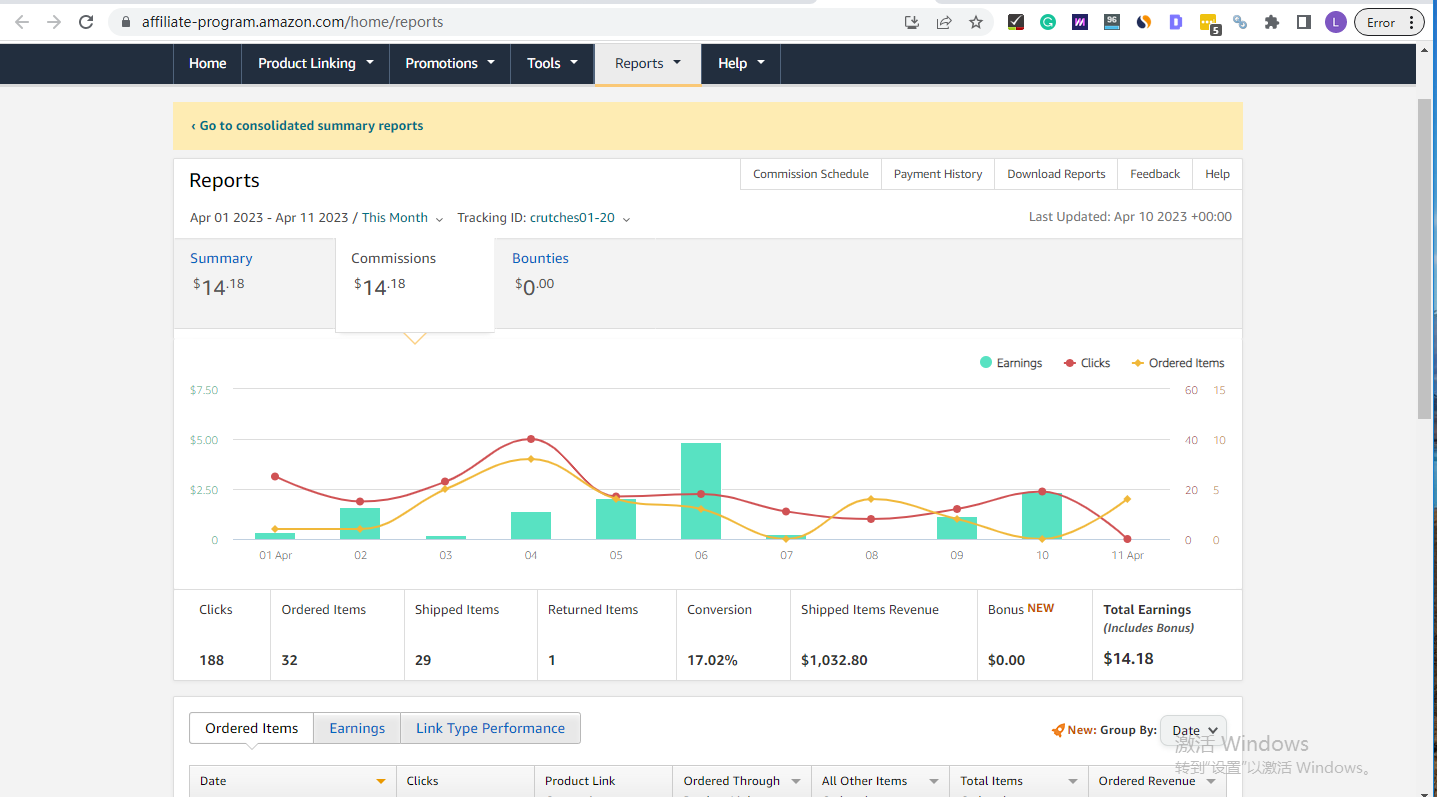1437x797 pixels.
Task: Click the Last Updated Apr 10 2023 text
Action: coord(1130,217)
